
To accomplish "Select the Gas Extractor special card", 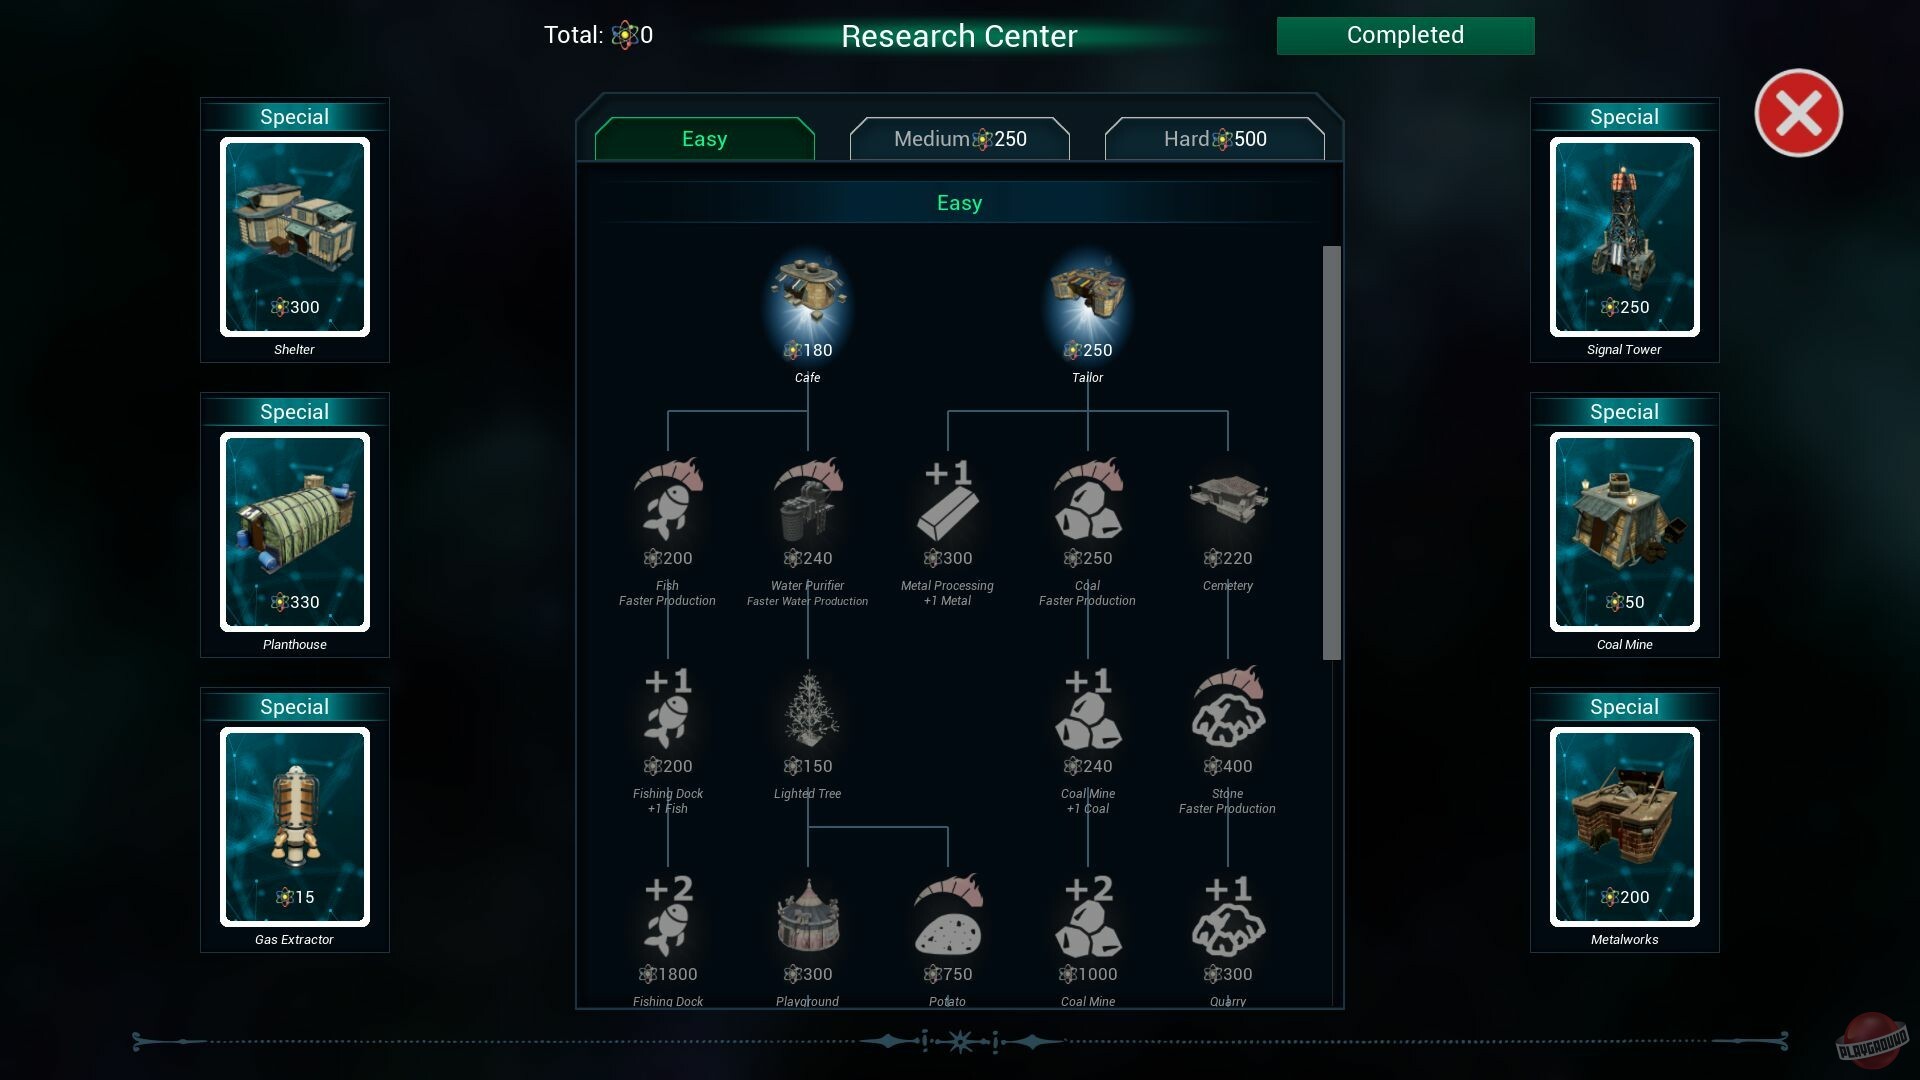I will tap(295, 826).
